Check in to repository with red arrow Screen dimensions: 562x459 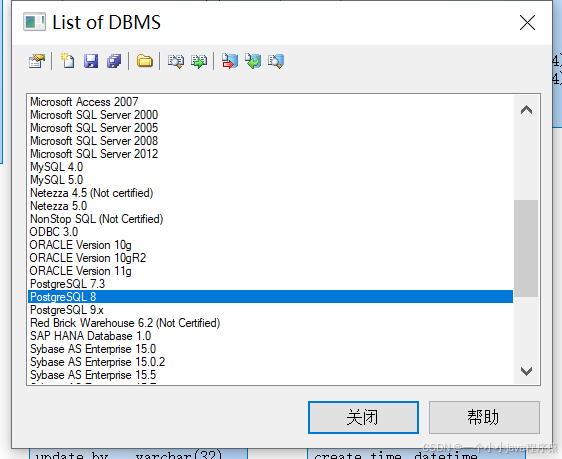click(x=229, y=61)
